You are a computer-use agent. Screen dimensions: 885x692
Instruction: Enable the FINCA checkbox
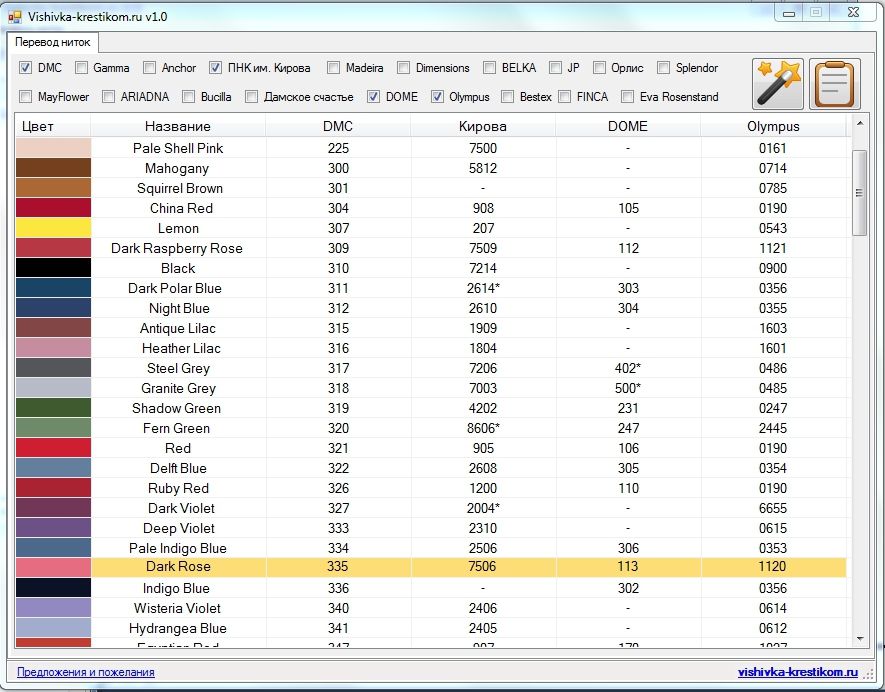[x=564, y=97]
